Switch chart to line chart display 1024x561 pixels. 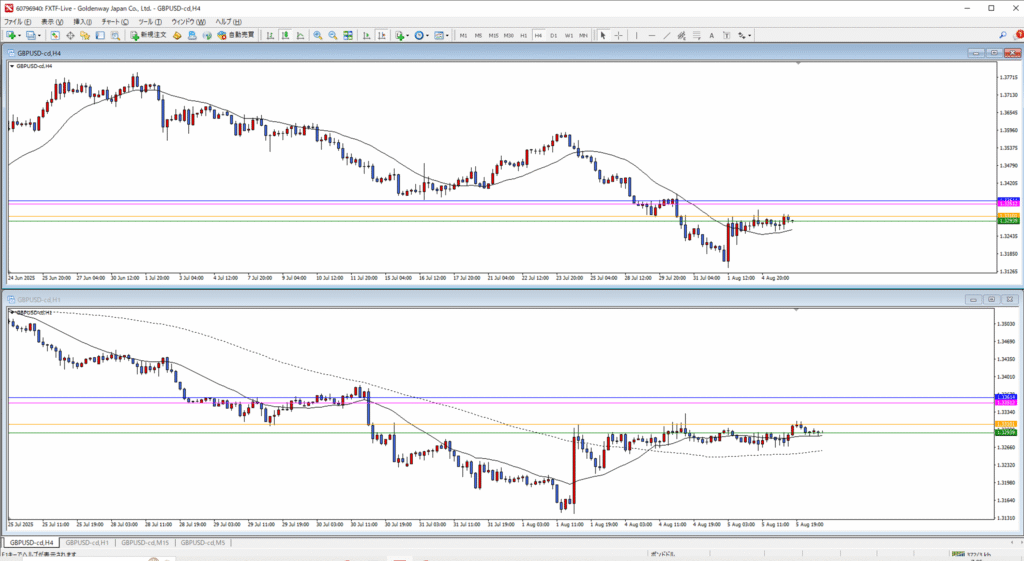(x=300, y=35)
